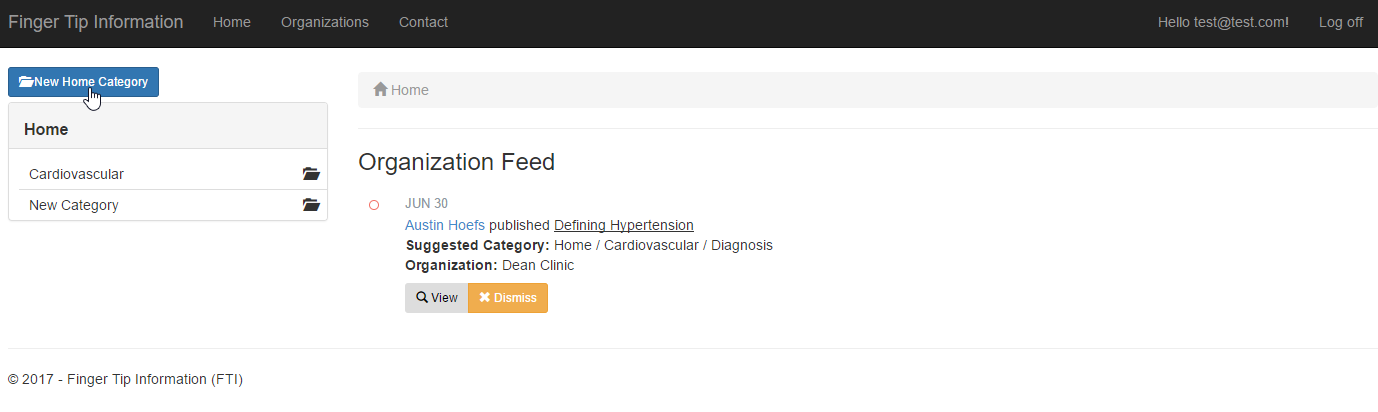Screen dimensions: 1378x412
Task: Create a New Home Category
Action: pos(83,82)
